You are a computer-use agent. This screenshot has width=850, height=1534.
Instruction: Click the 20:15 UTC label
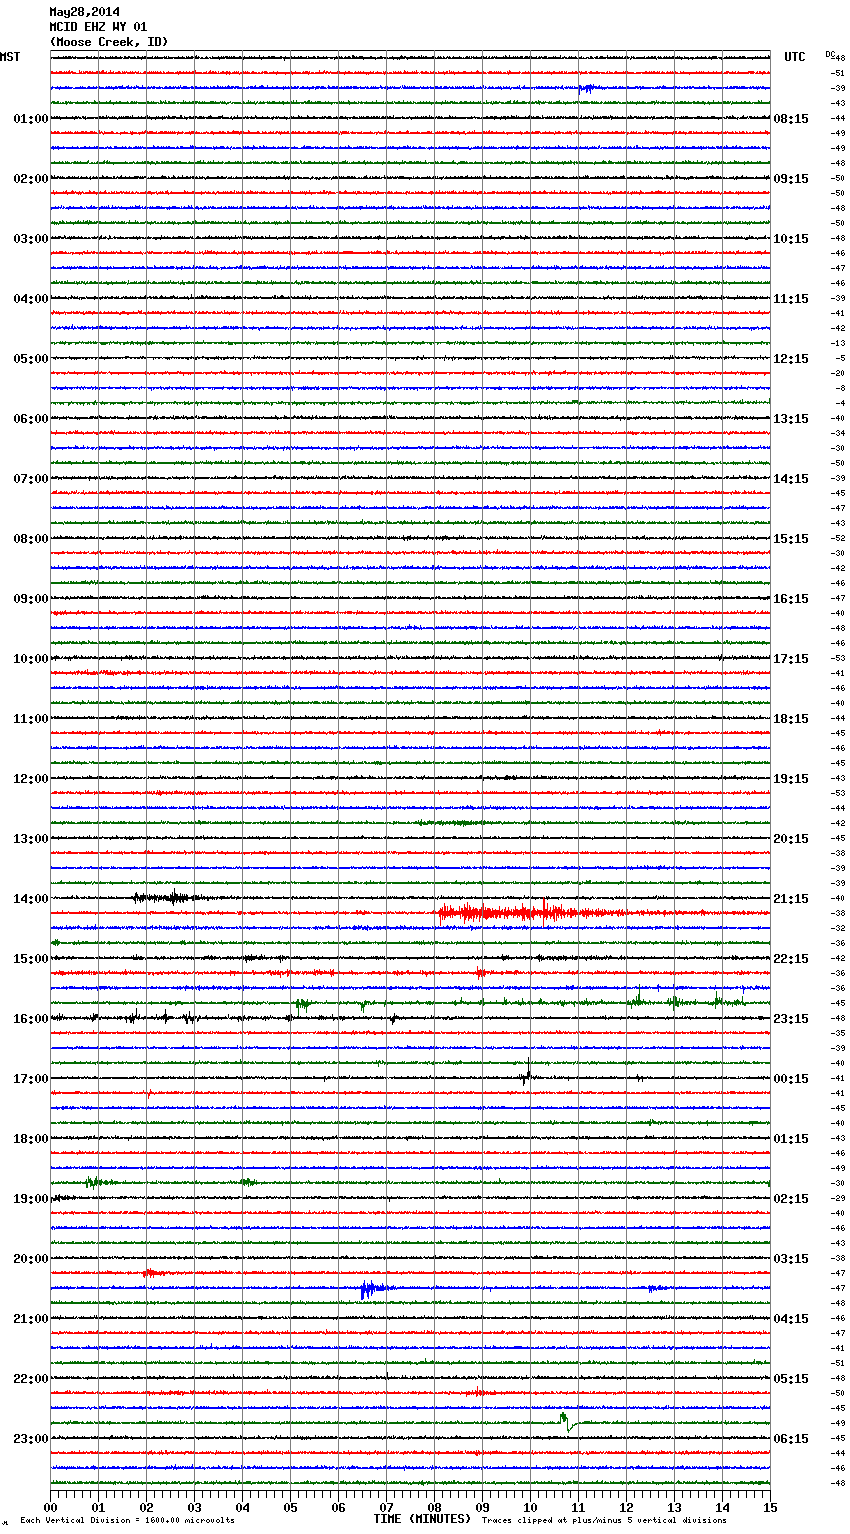(791, 839)
